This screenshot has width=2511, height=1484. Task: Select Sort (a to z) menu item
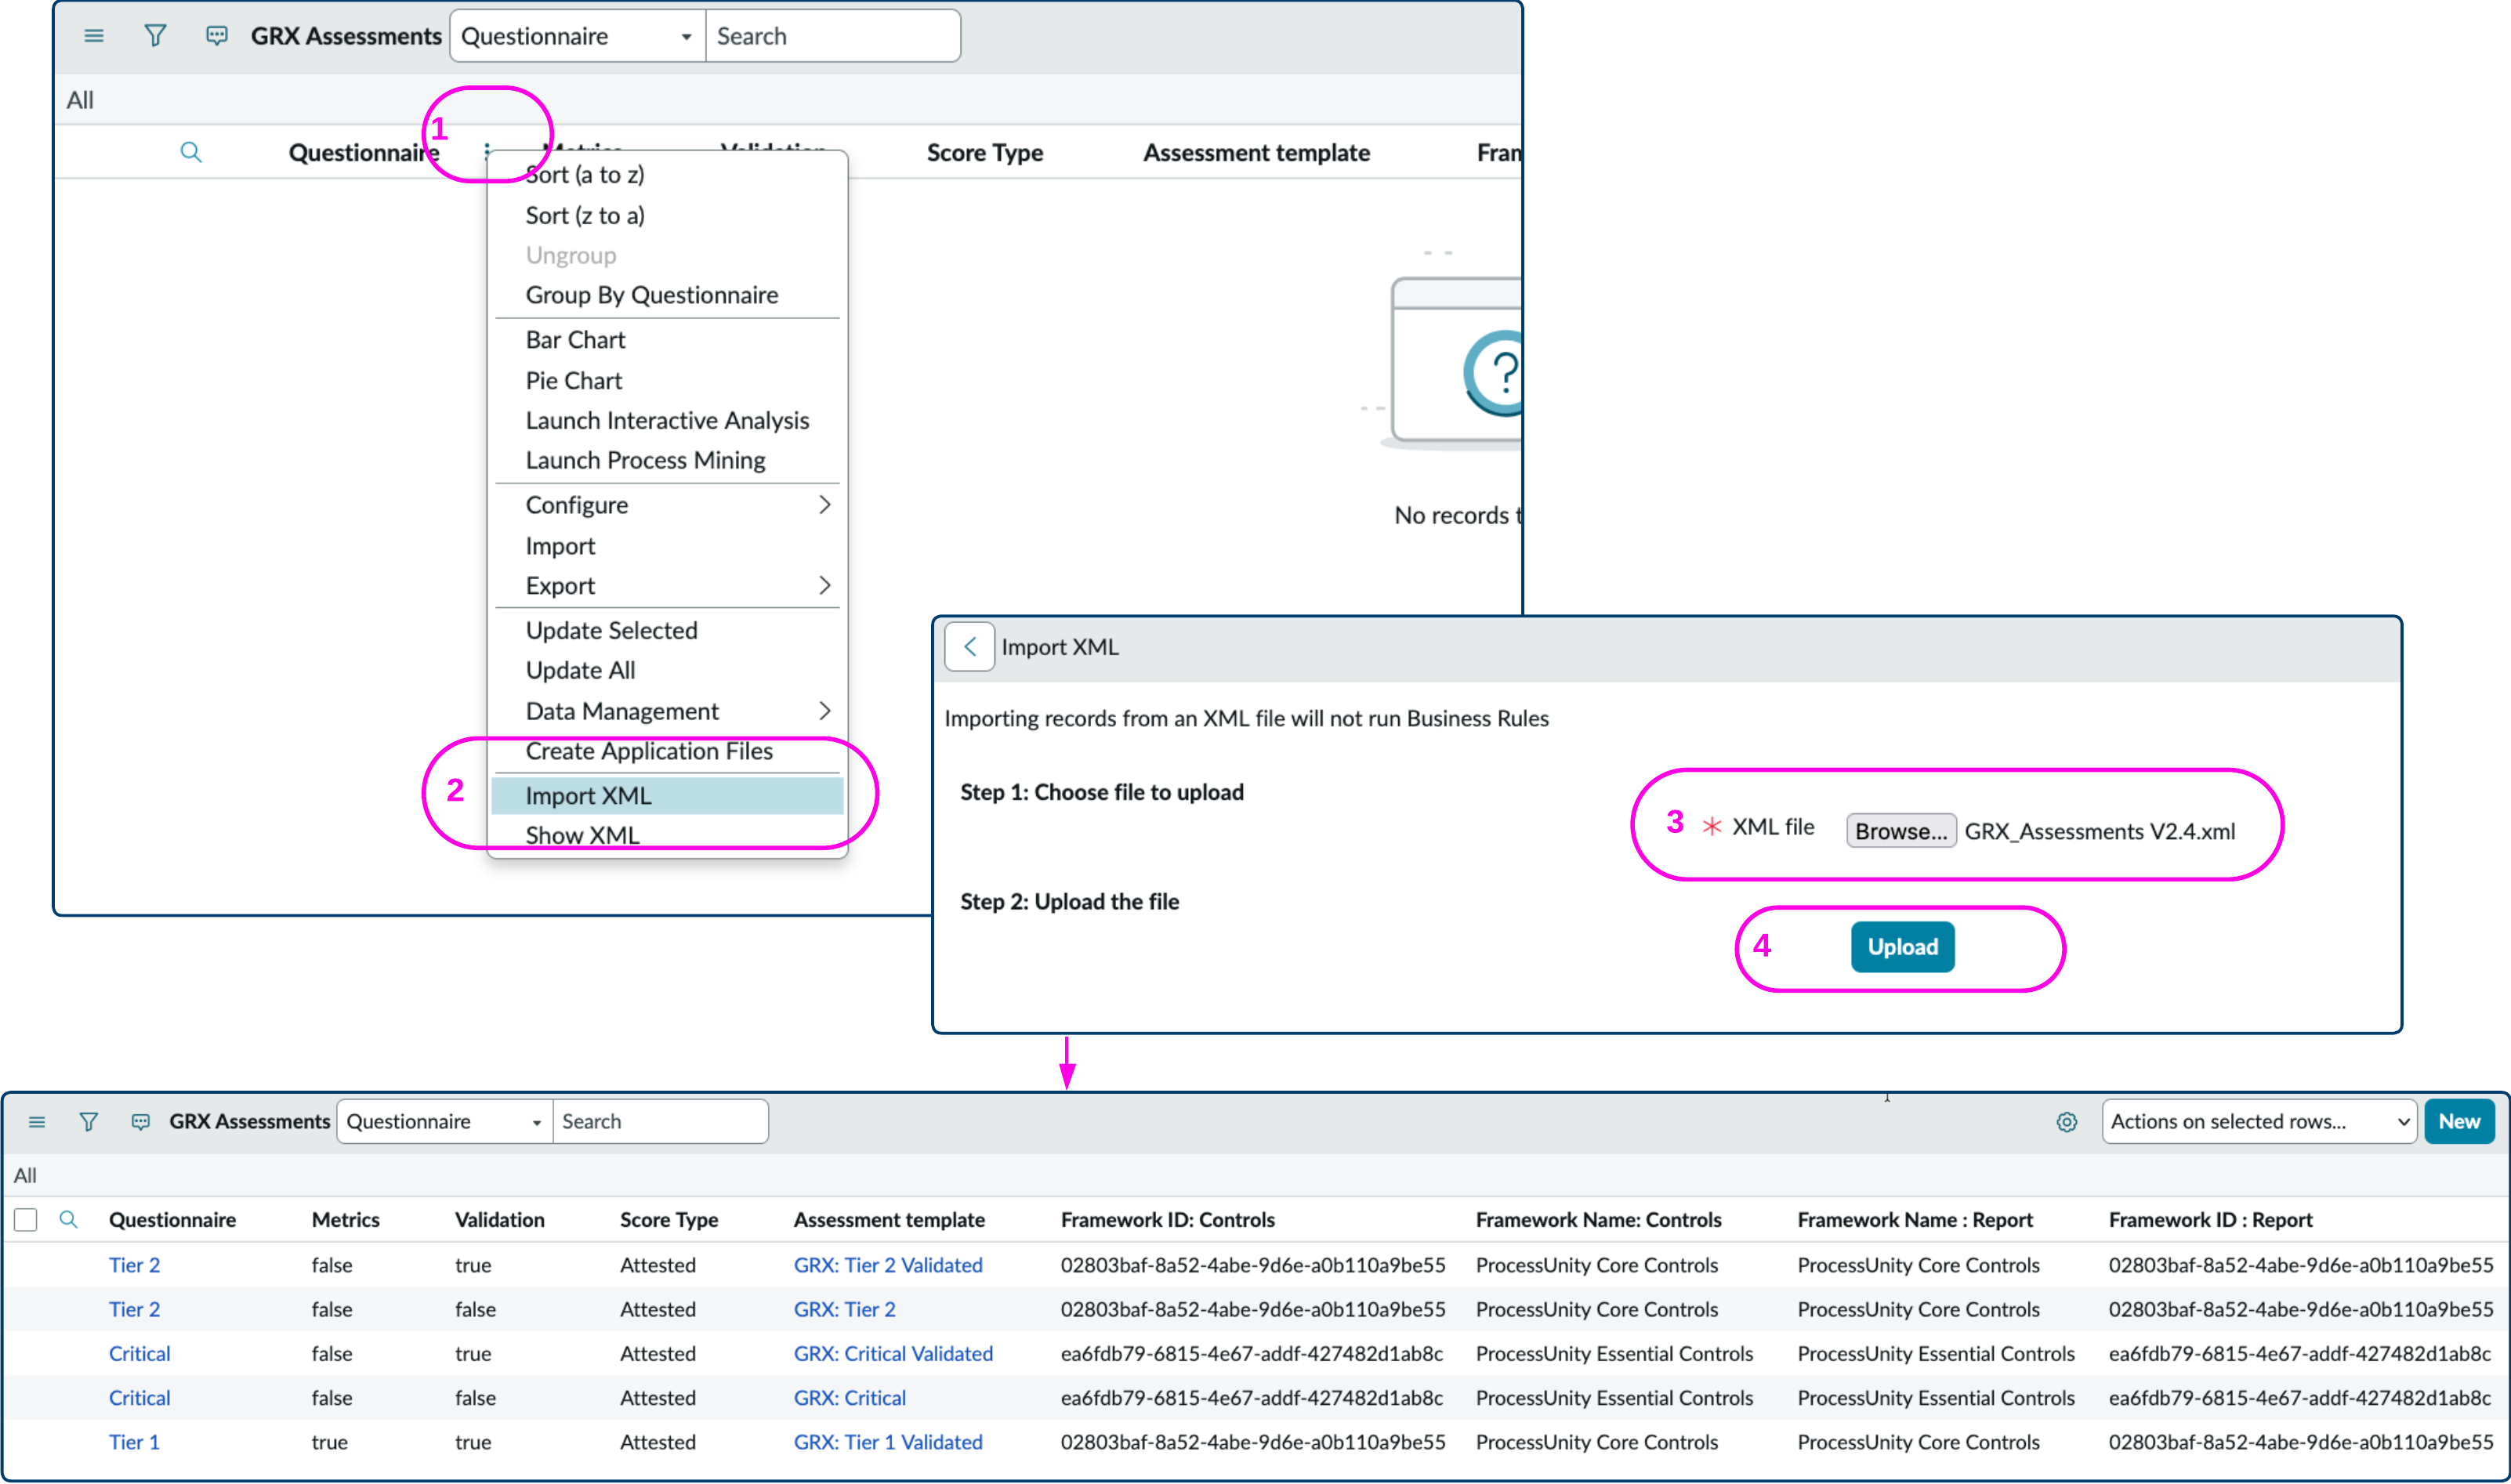585,175
